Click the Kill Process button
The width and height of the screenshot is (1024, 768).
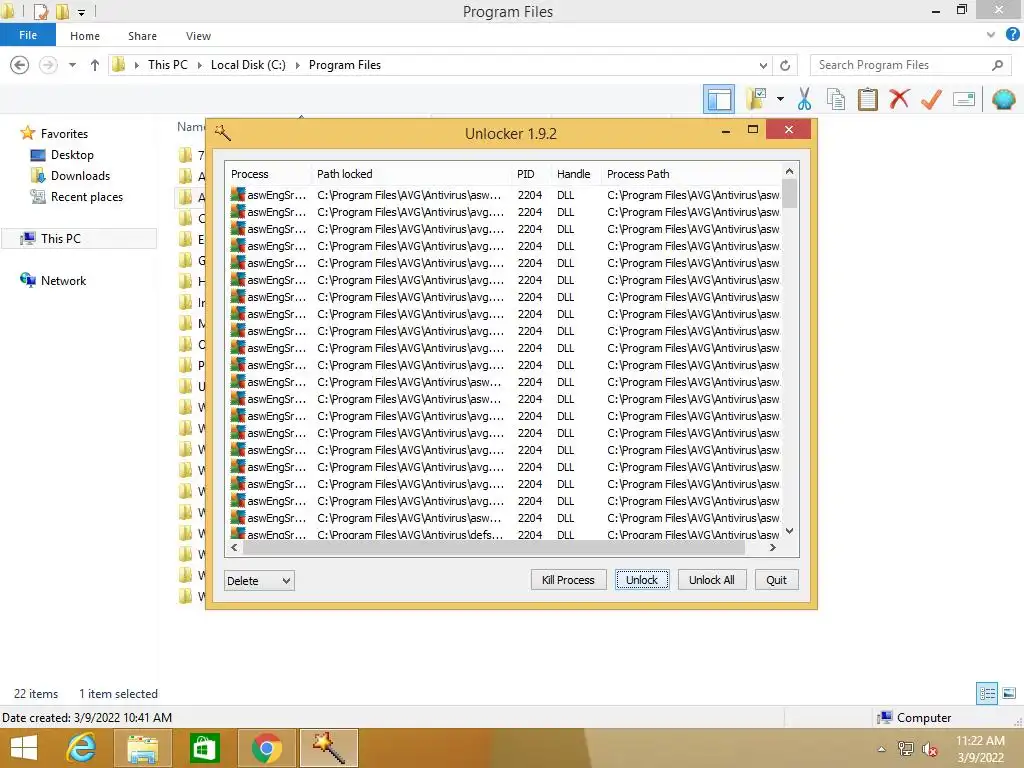pyautogui.click(x=568, y=580)
